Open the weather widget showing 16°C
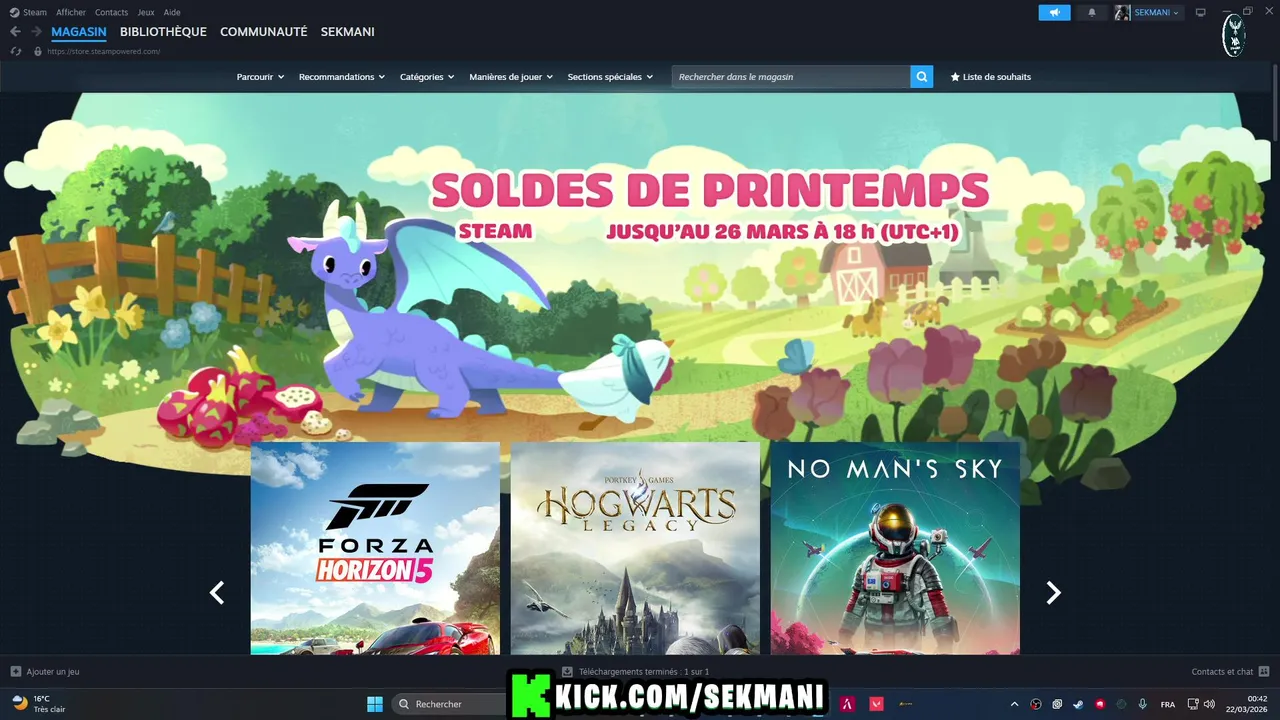The width and height of the screenshot is (1280, 720). [38, 704]
